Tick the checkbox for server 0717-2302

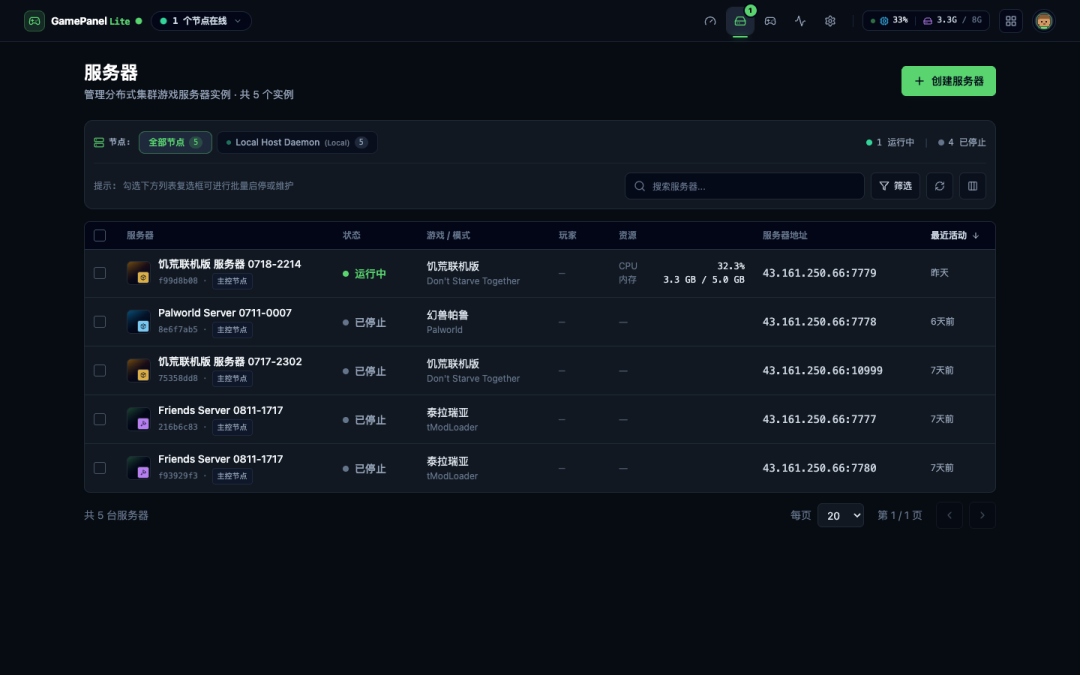click(x=100, y=371)
